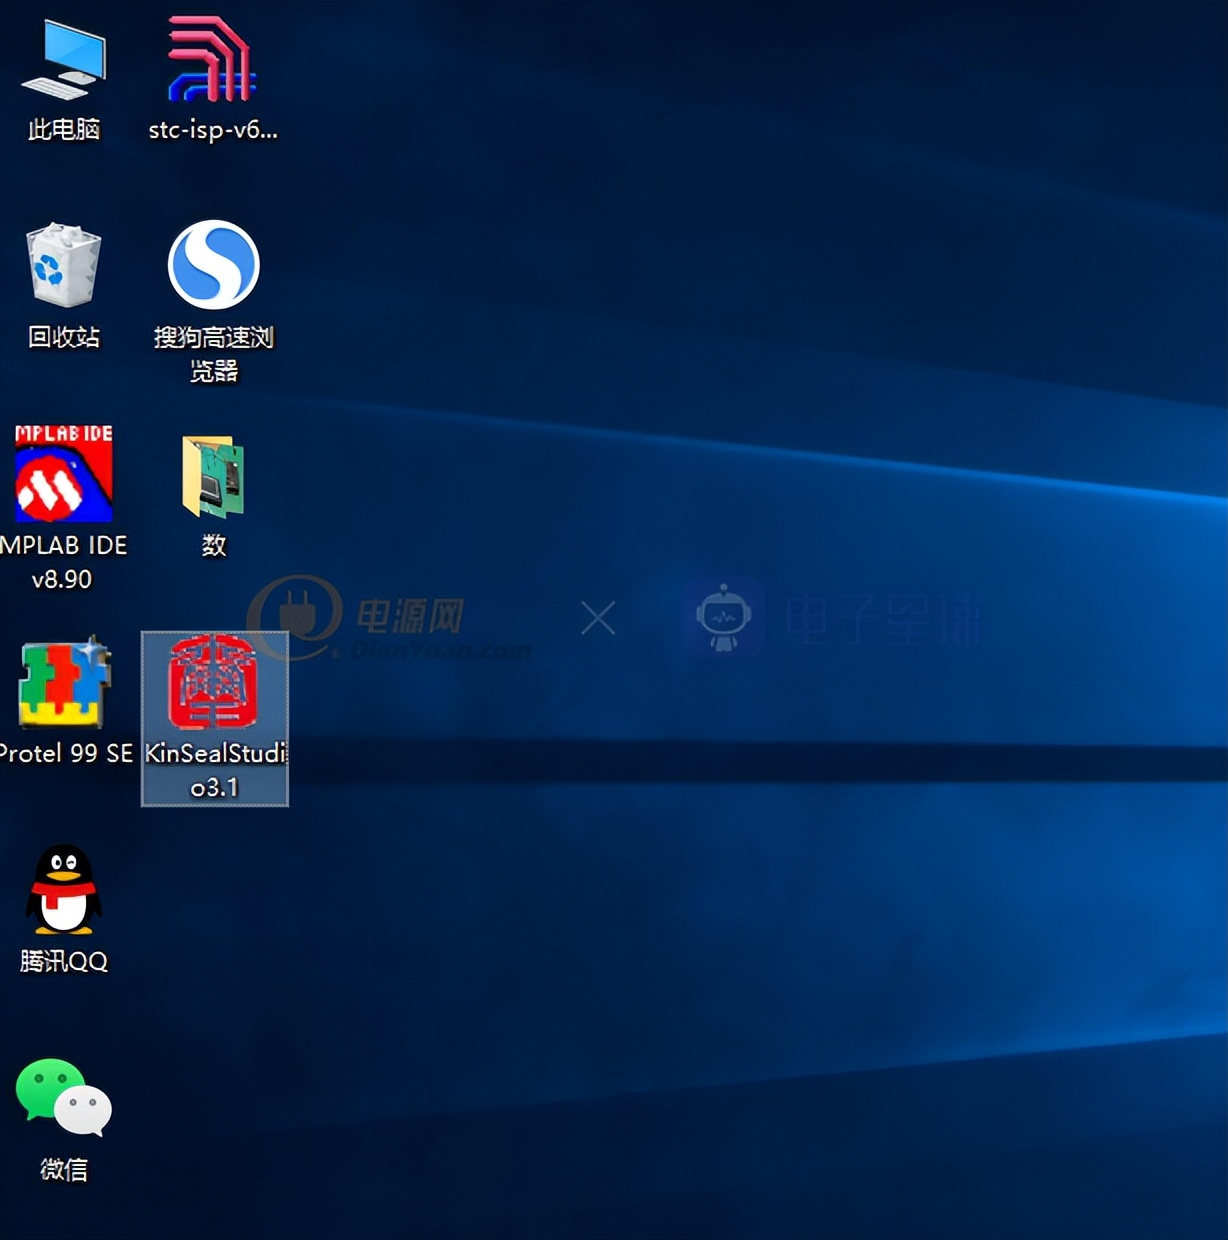Screen dimensions: 1228x1240
Task: Click the "回收站" text label
Action: pyautogui.click(x=64, y=337)
